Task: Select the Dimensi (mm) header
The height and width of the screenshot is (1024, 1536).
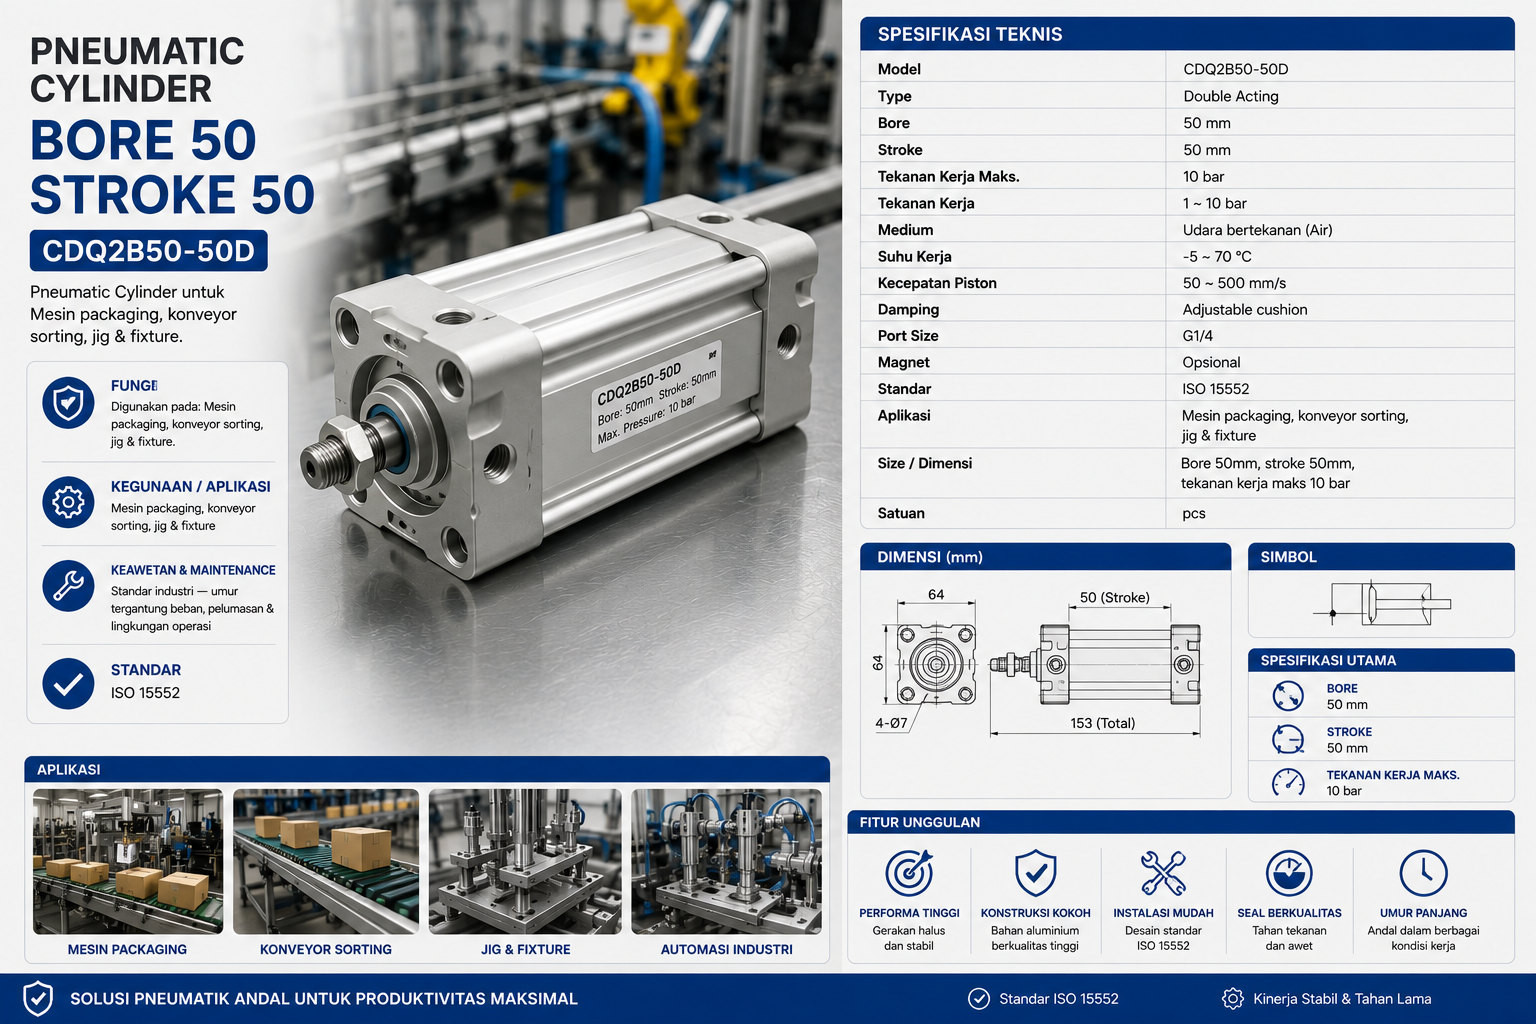Action: [x=1045, y=557]
